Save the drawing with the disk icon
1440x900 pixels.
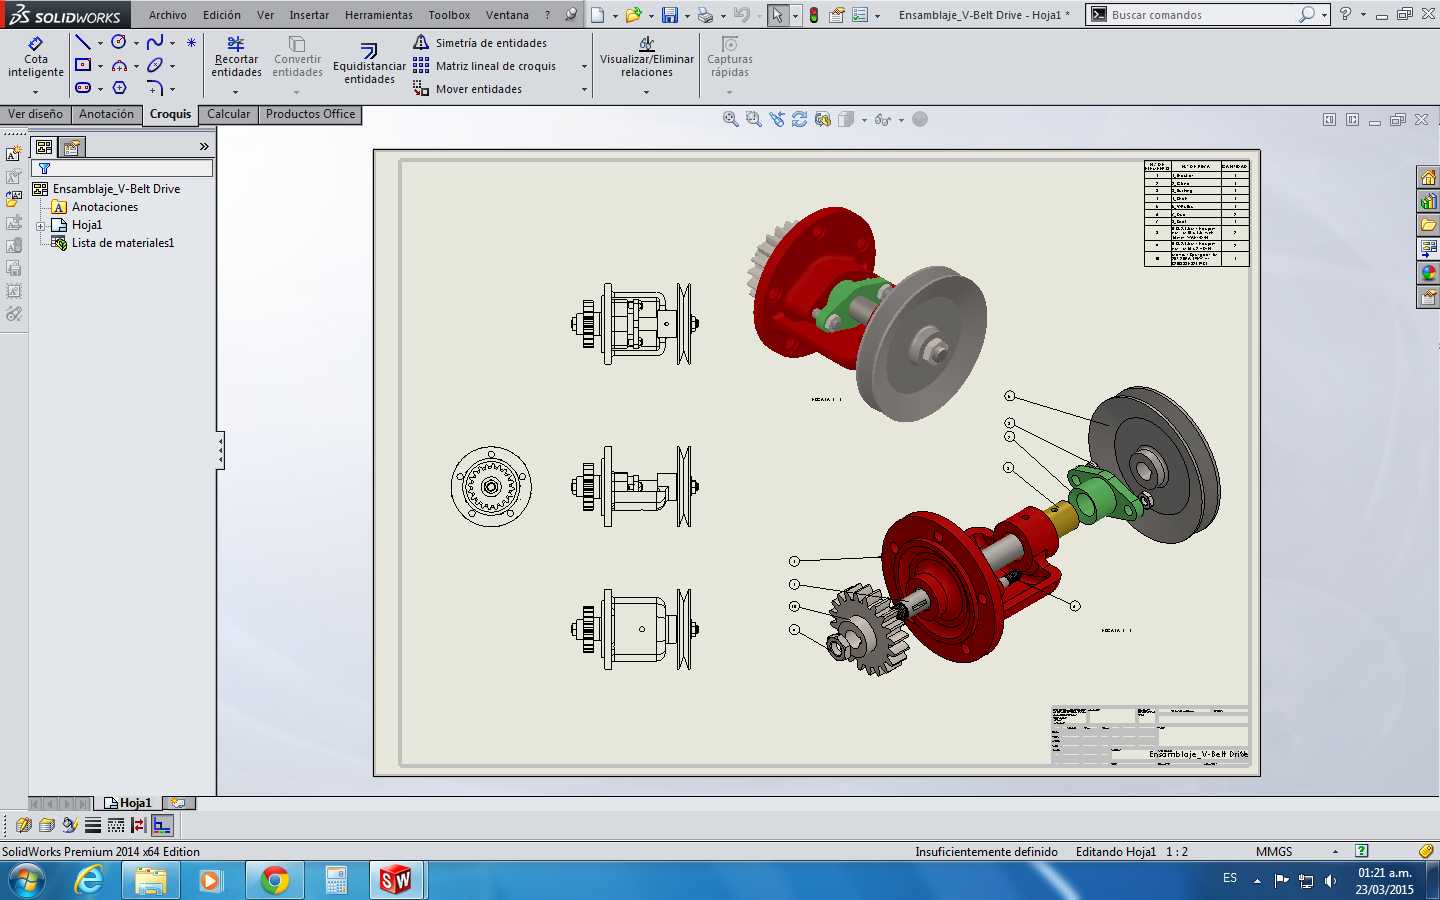coord(669,15)
